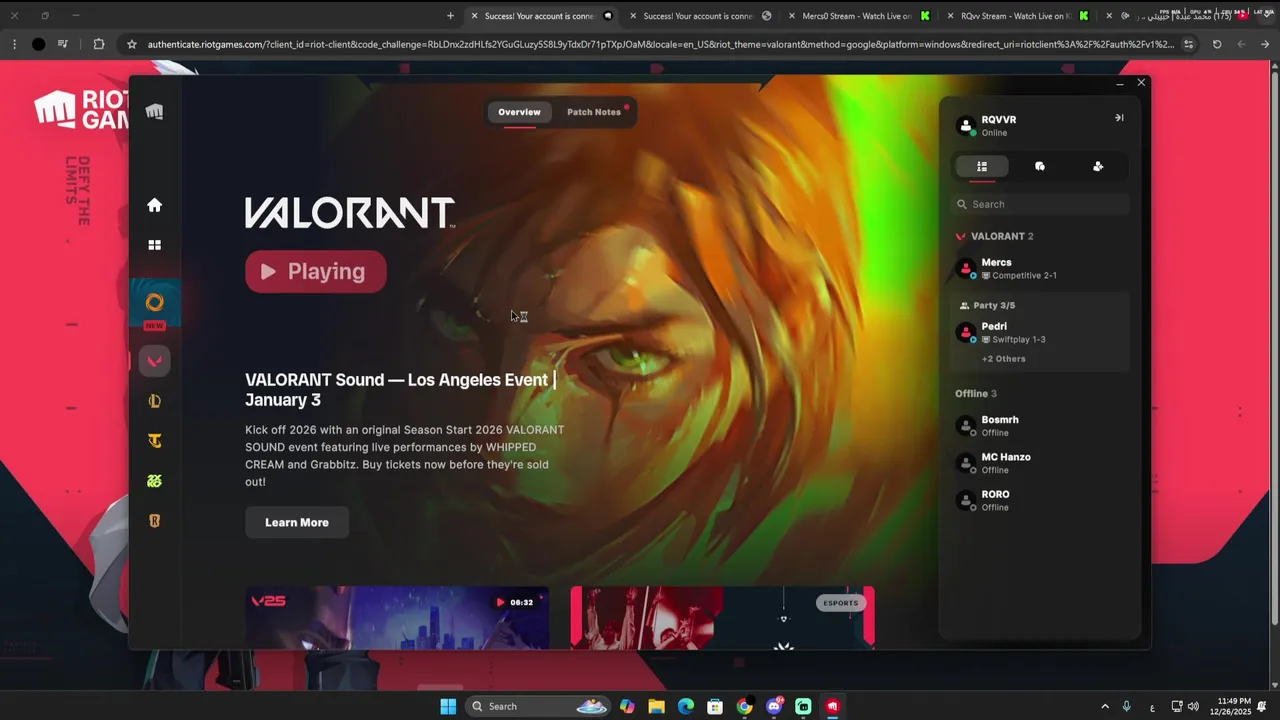Viewport: 1280px width, 720px height.
Task: Open RQVVR profile avatar
Action: coord(965,125)
